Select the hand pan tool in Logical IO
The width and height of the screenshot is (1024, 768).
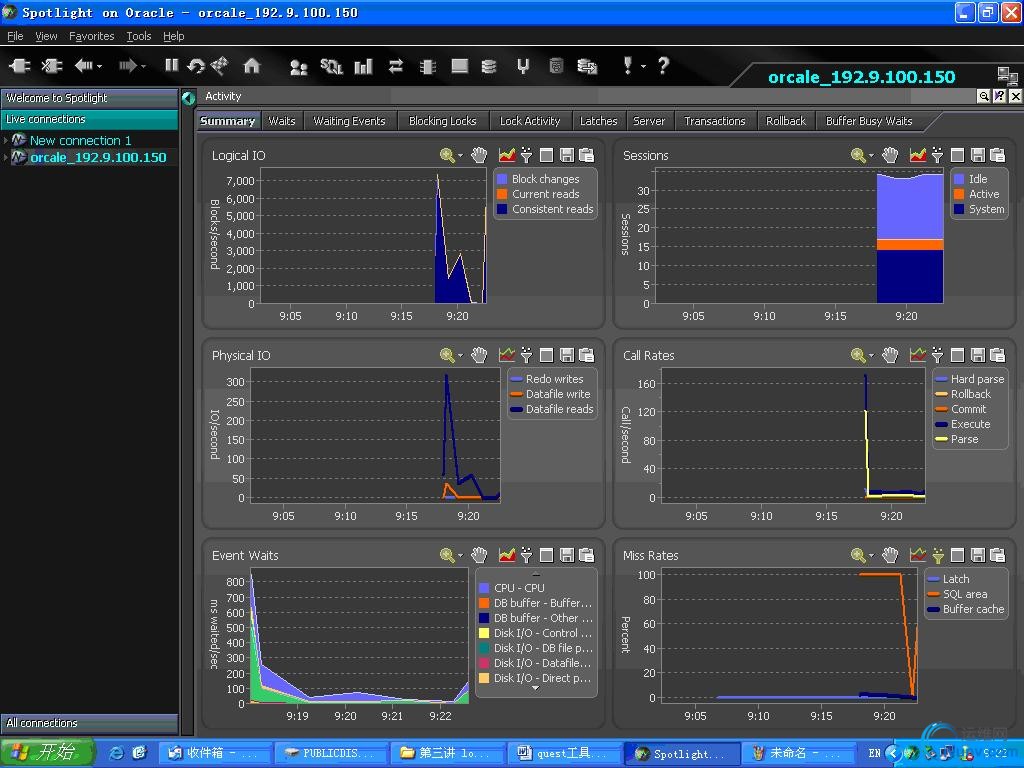pyautogui.click(x=479, y=155)
